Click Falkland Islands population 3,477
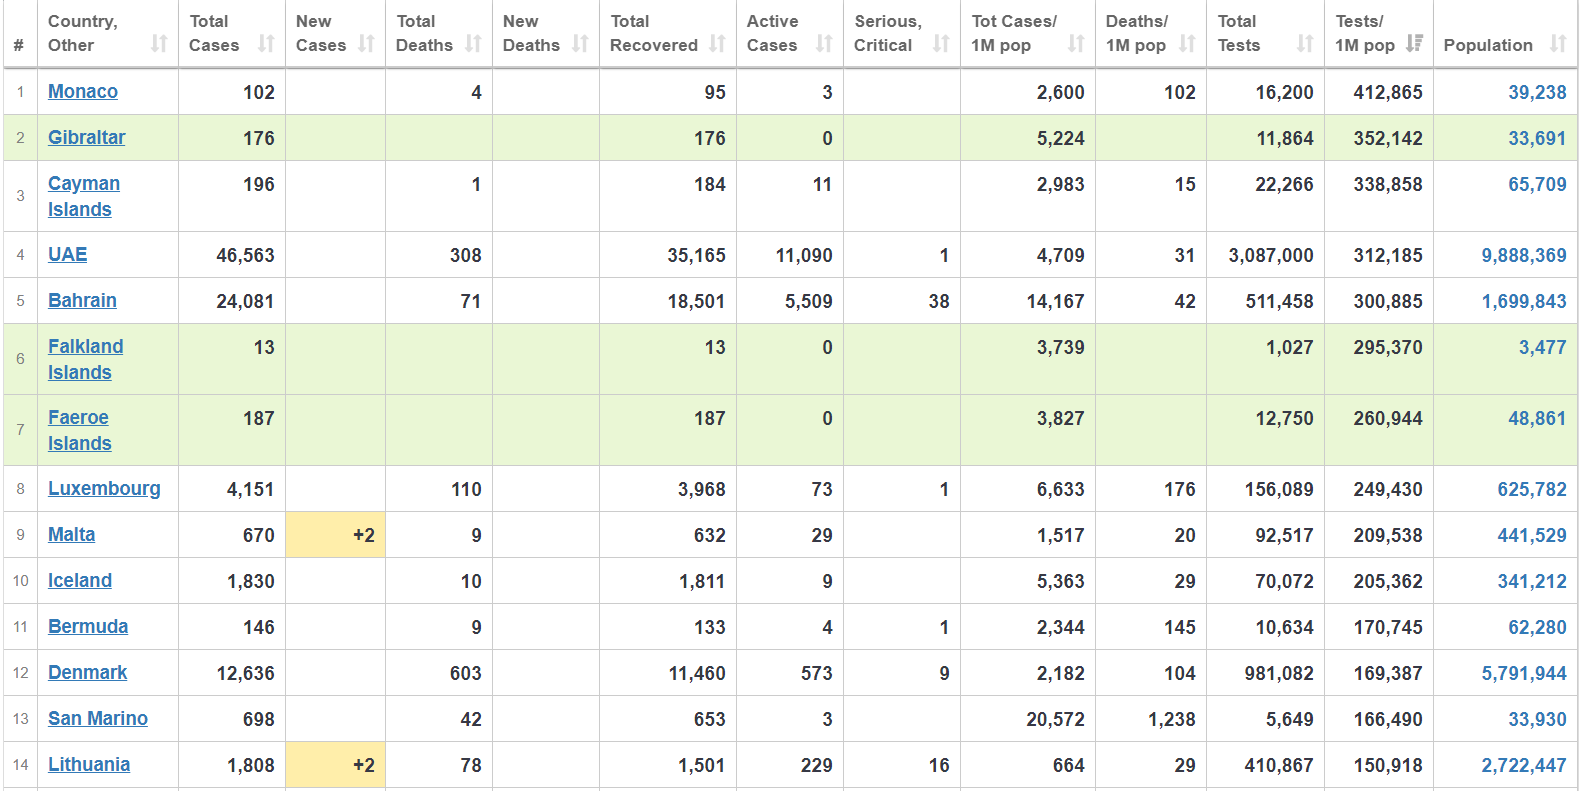1580x791 pixels. [x=1542, y=347]
